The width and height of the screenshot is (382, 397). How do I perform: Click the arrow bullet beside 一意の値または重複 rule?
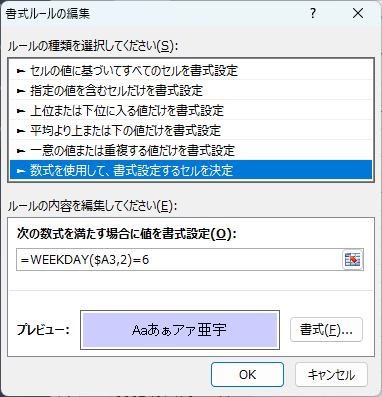pyautogui.click(x=21, y=151)
